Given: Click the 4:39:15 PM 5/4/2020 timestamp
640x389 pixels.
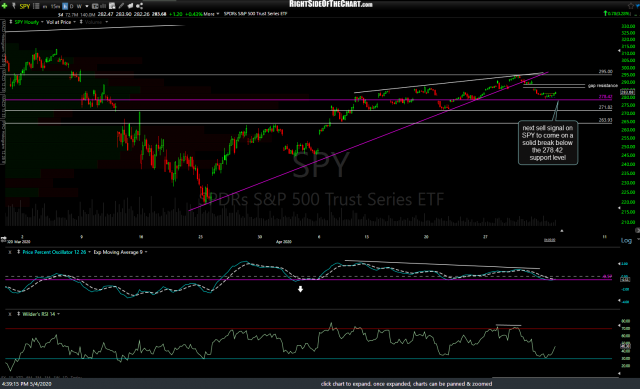Looking at the screenshot, I should pos(27,384).
